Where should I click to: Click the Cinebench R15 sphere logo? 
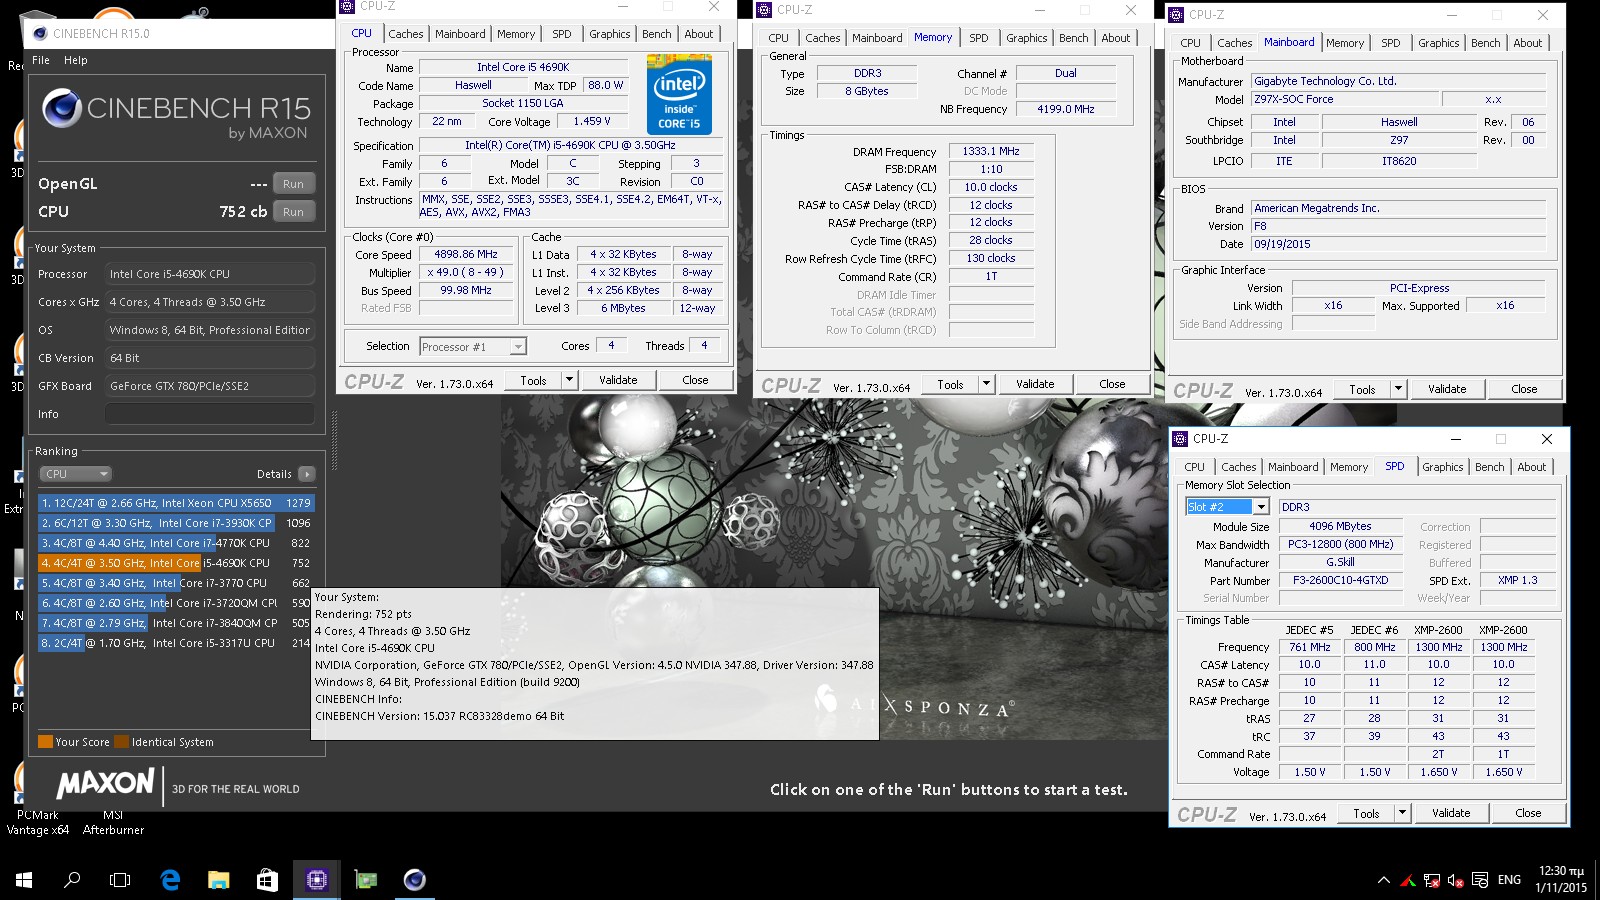point(62,107)
